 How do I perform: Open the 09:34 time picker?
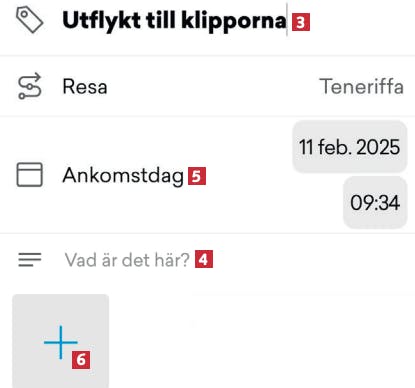pyautogui.click(x=375, y=202)
